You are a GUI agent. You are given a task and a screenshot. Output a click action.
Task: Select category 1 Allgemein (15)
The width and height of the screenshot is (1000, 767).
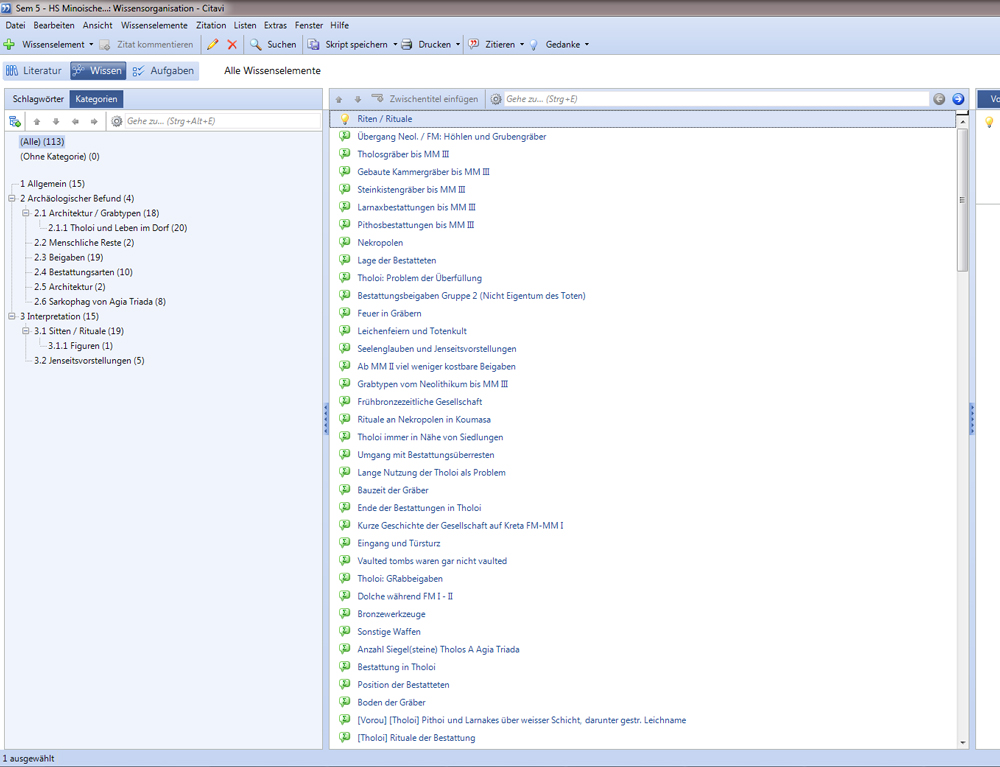click(52, 184)
